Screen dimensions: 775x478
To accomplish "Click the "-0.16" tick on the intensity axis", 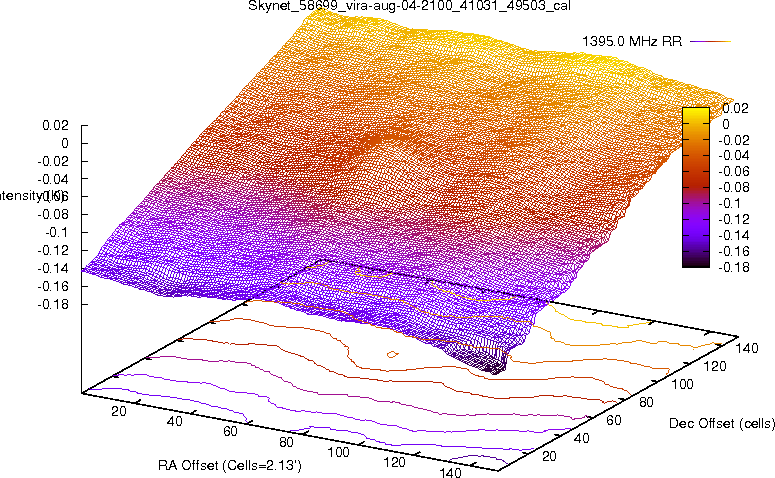I will [53, 286].
